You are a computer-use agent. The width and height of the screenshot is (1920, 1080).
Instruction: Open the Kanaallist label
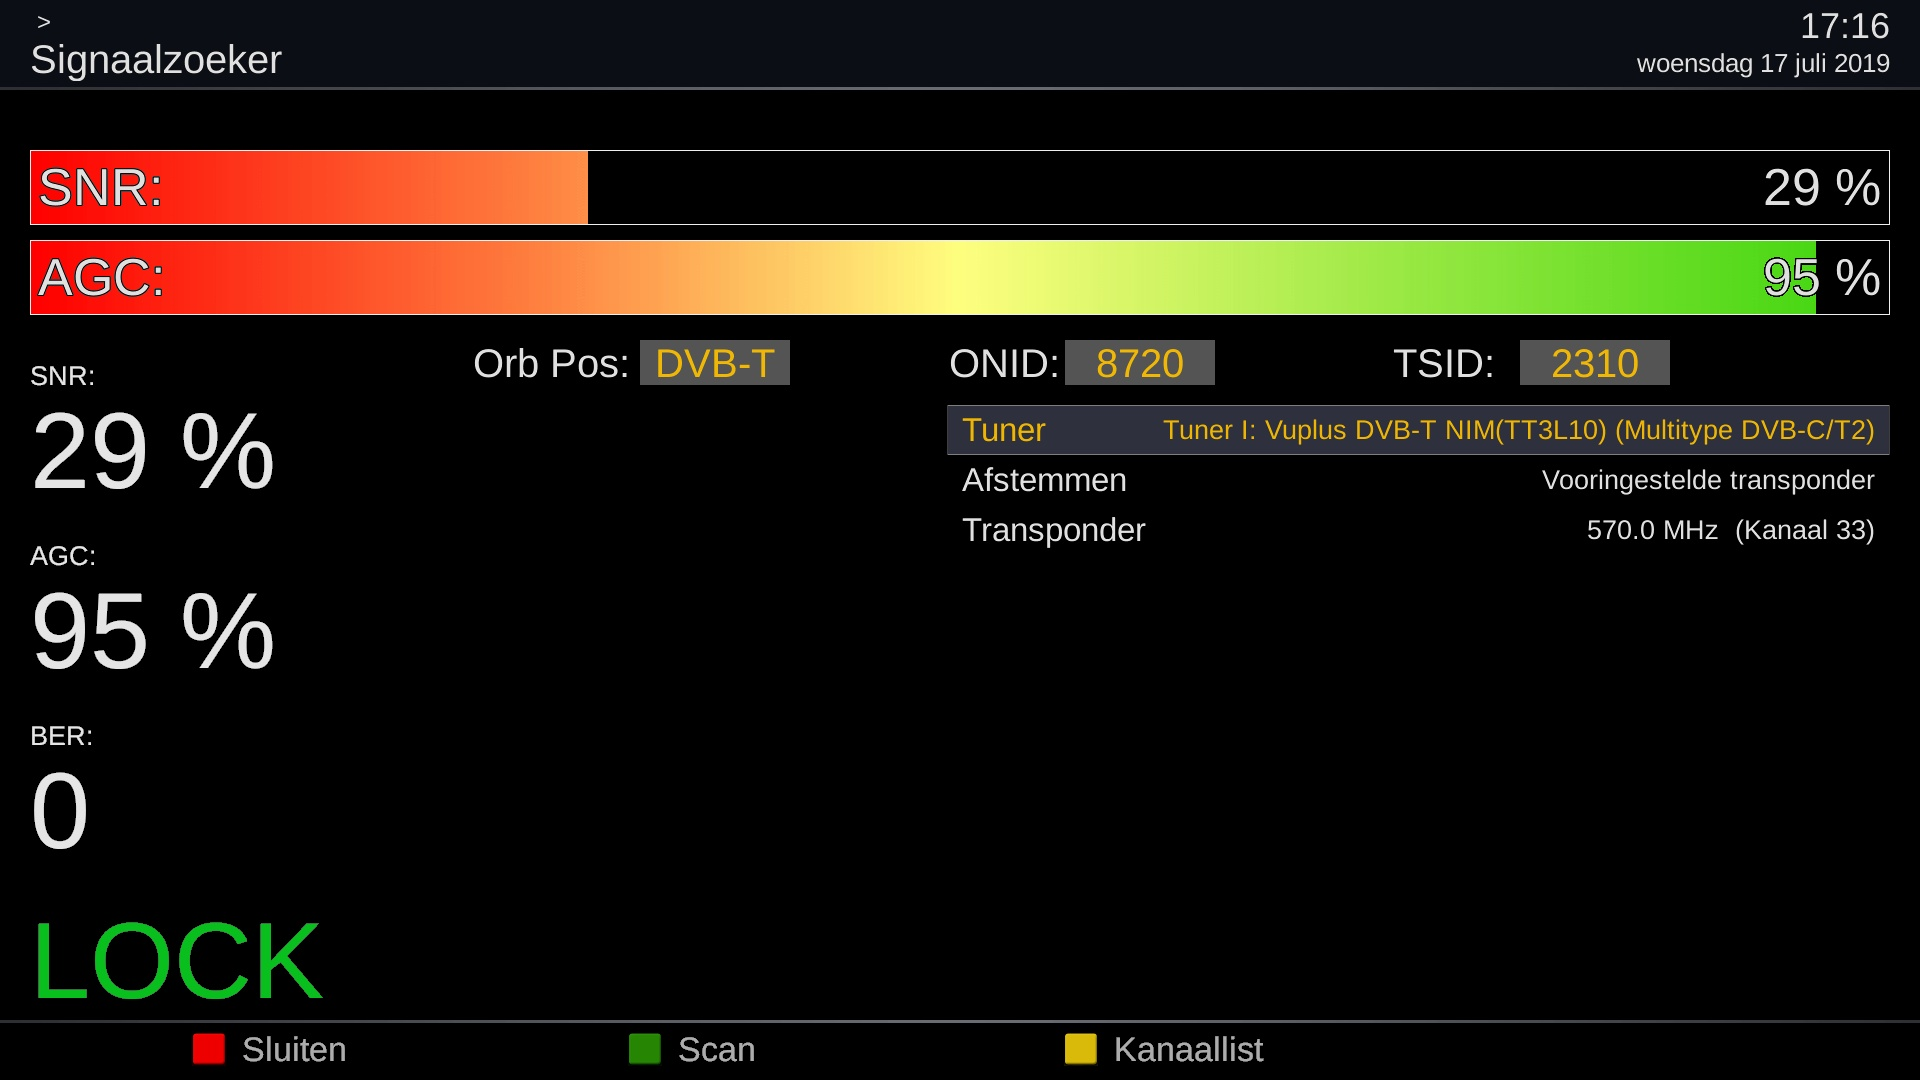(x=1187, y=1050)
